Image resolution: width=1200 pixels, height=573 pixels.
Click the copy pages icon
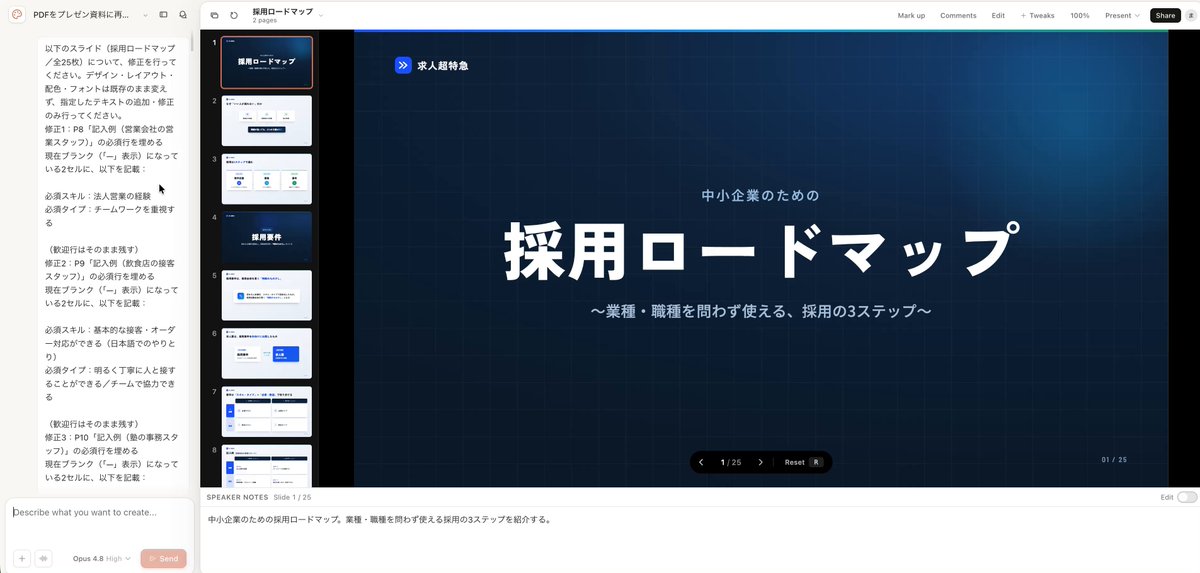click(215, 15)
